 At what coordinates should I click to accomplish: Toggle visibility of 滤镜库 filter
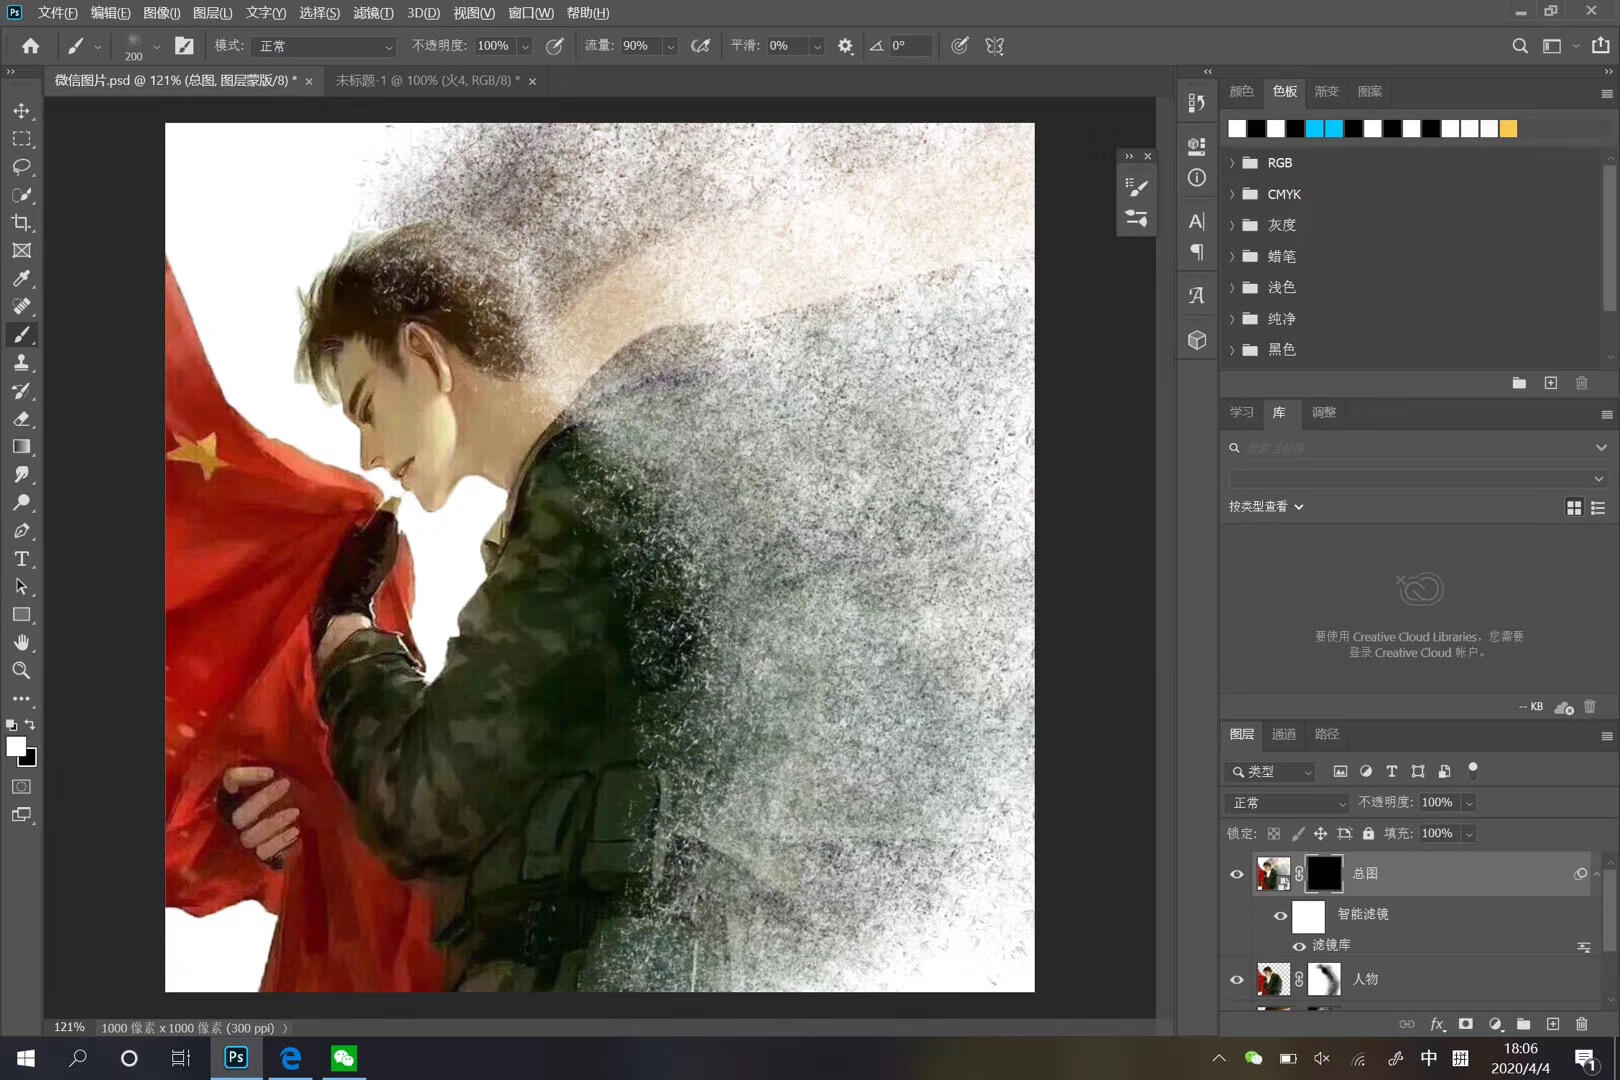click(x=1299, y=946)
